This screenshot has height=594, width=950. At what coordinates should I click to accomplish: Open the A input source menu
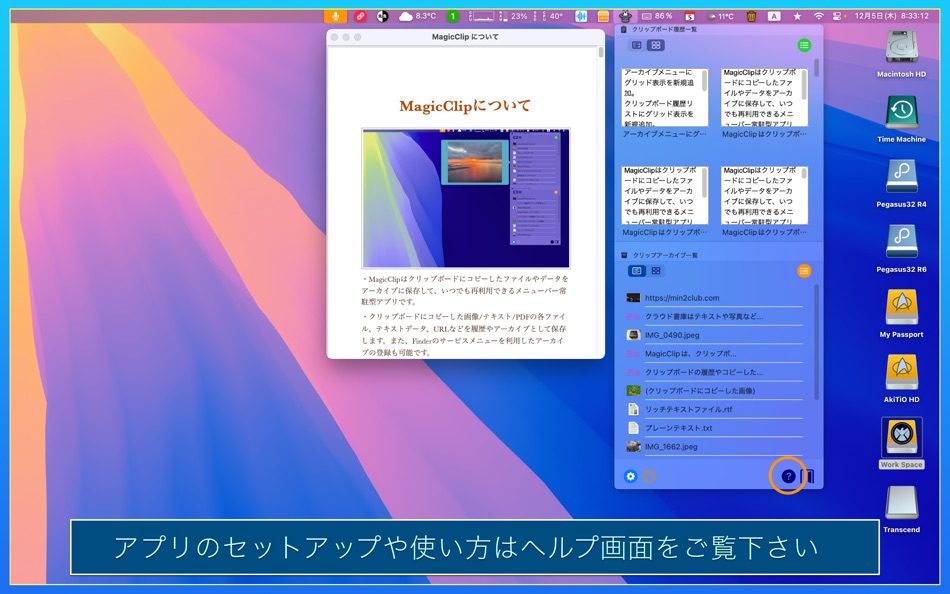pos(774,16)
